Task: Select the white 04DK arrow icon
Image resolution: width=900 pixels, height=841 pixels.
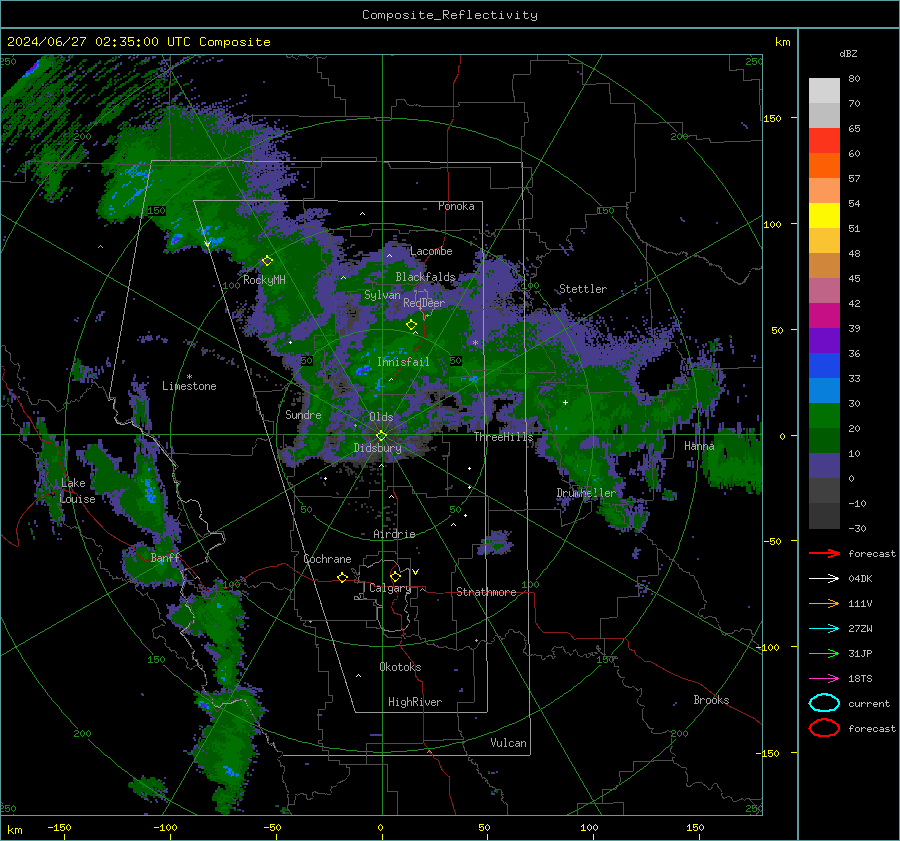Action: (x=824, y=579)
